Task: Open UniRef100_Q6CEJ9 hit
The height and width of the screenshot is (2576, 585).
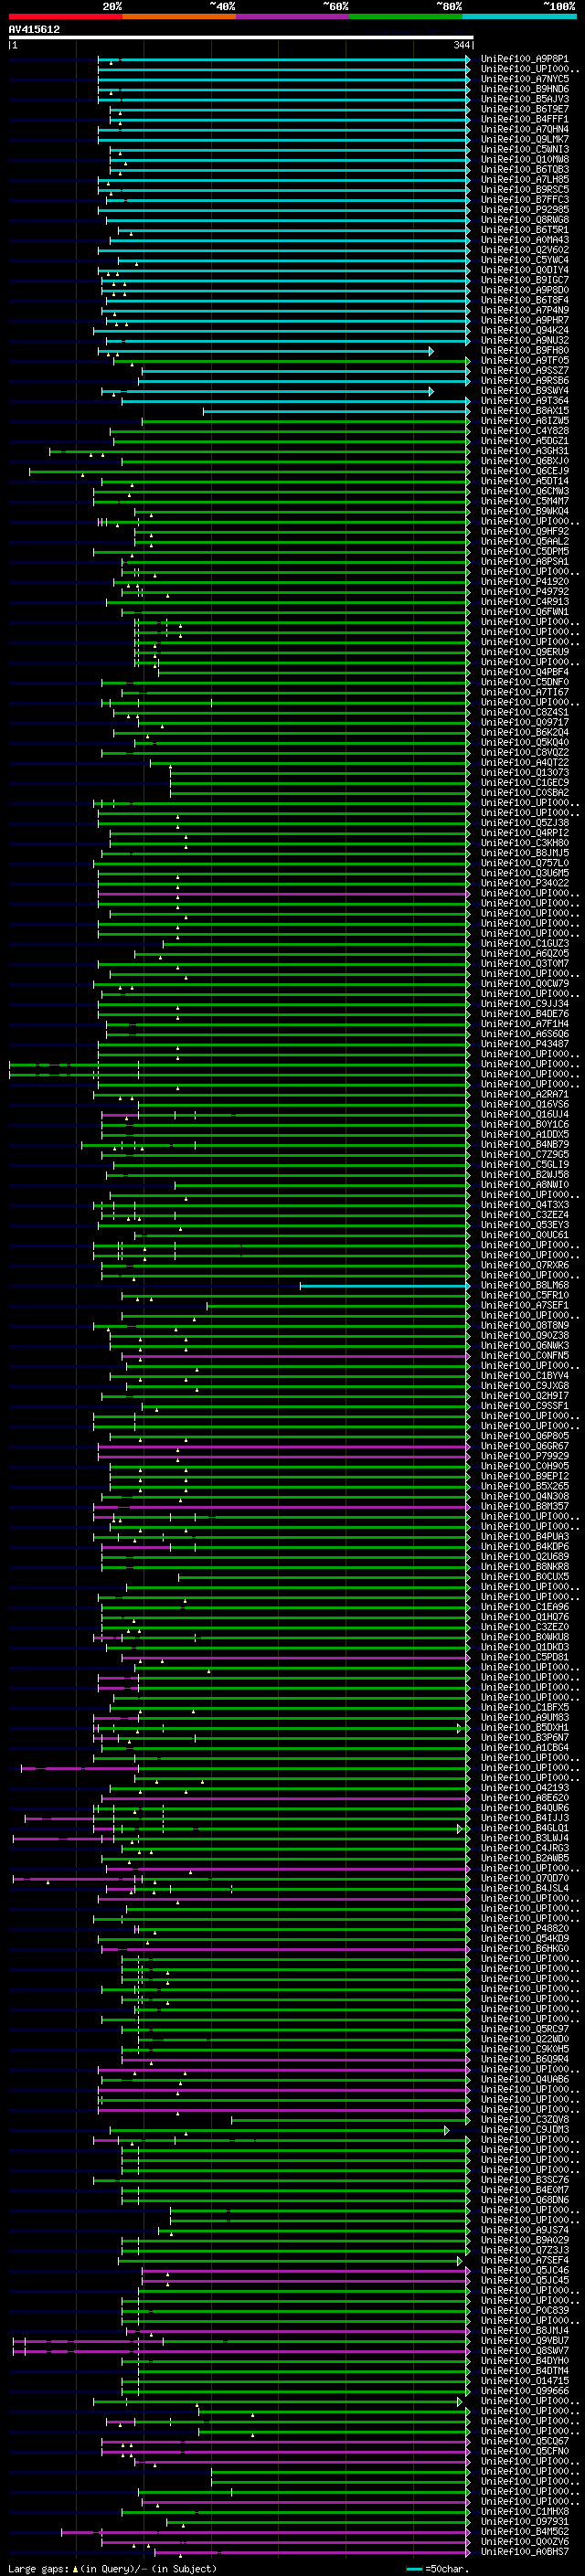Action: [x=525, y=471]
